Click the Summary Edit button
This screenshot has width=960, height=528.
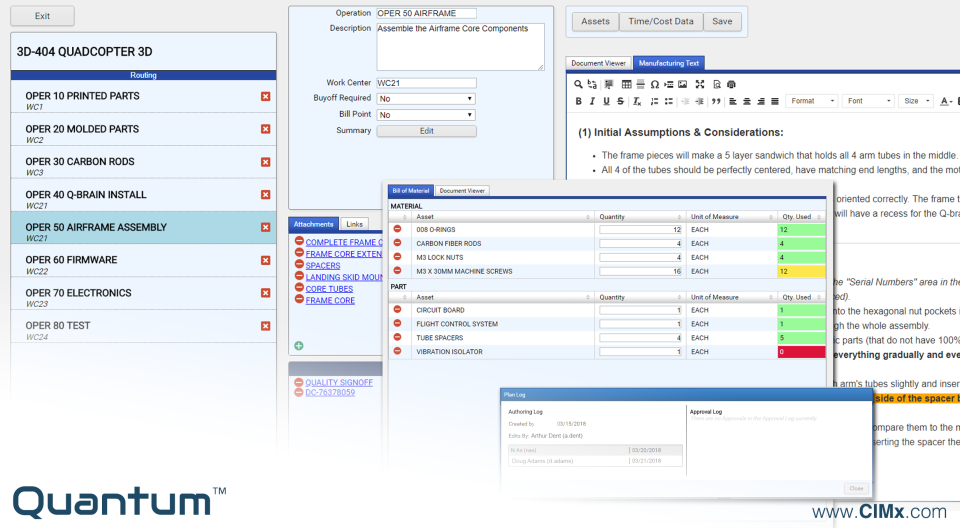[427, 131]
